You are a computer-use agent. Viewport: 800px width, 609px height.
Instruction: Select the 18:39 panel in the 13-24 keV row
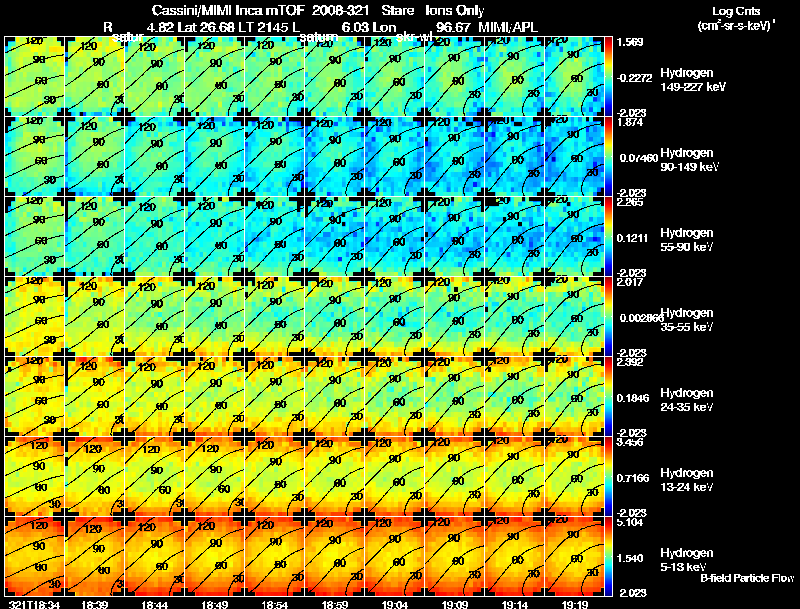coord(94,477)
